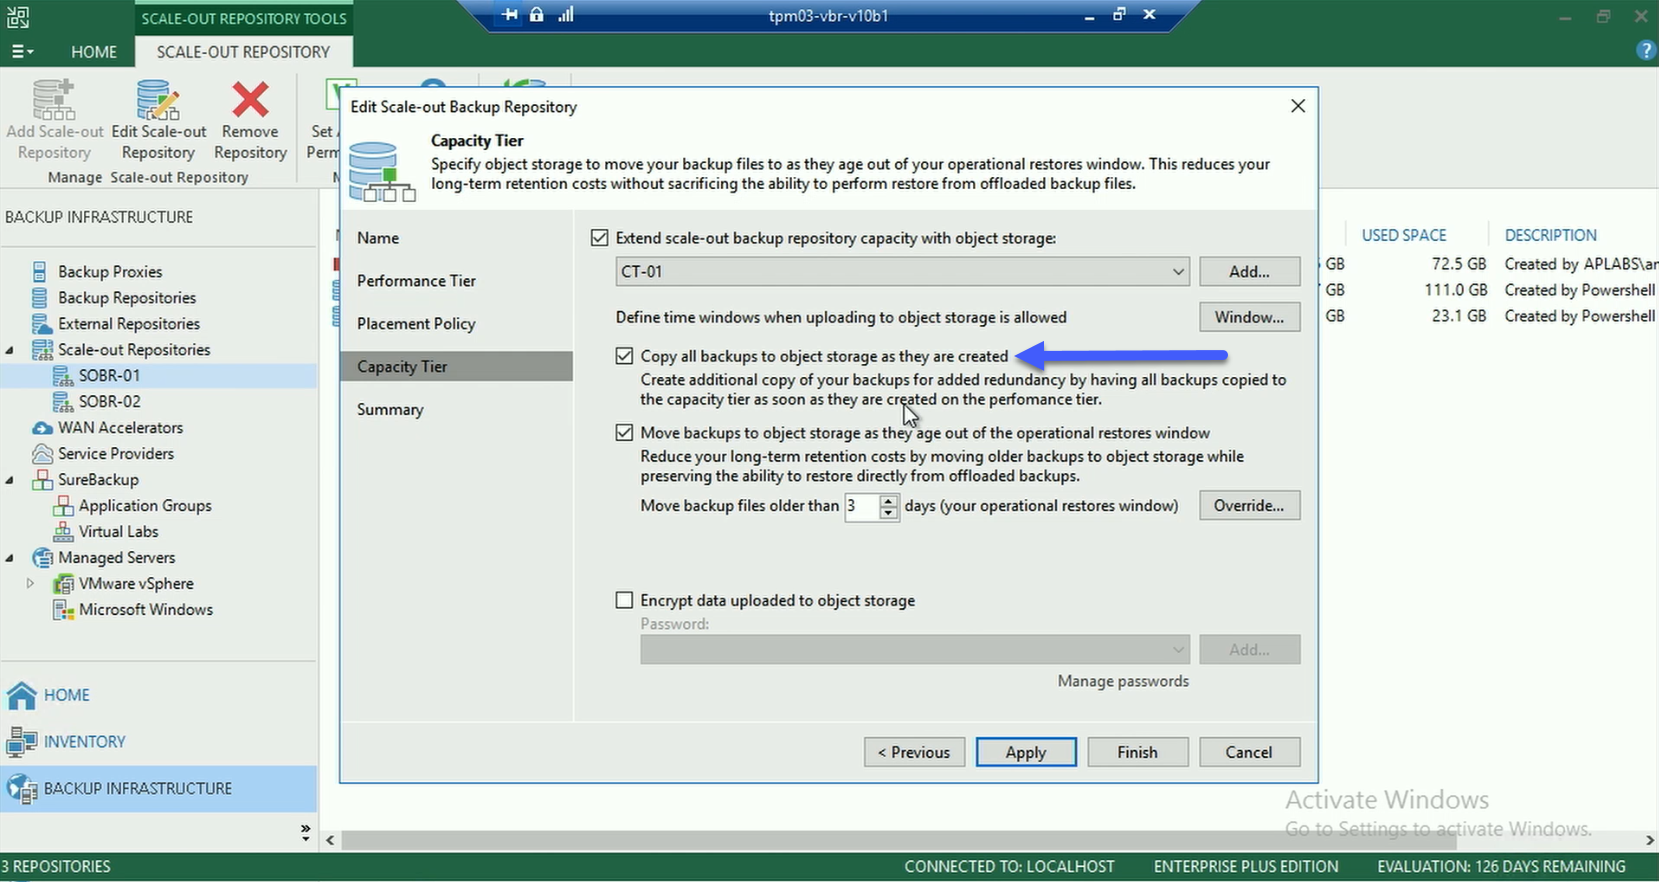Click the signal strength icon on session bar
The width and height of the screenshot is (1659, 882).
point(566,15)
